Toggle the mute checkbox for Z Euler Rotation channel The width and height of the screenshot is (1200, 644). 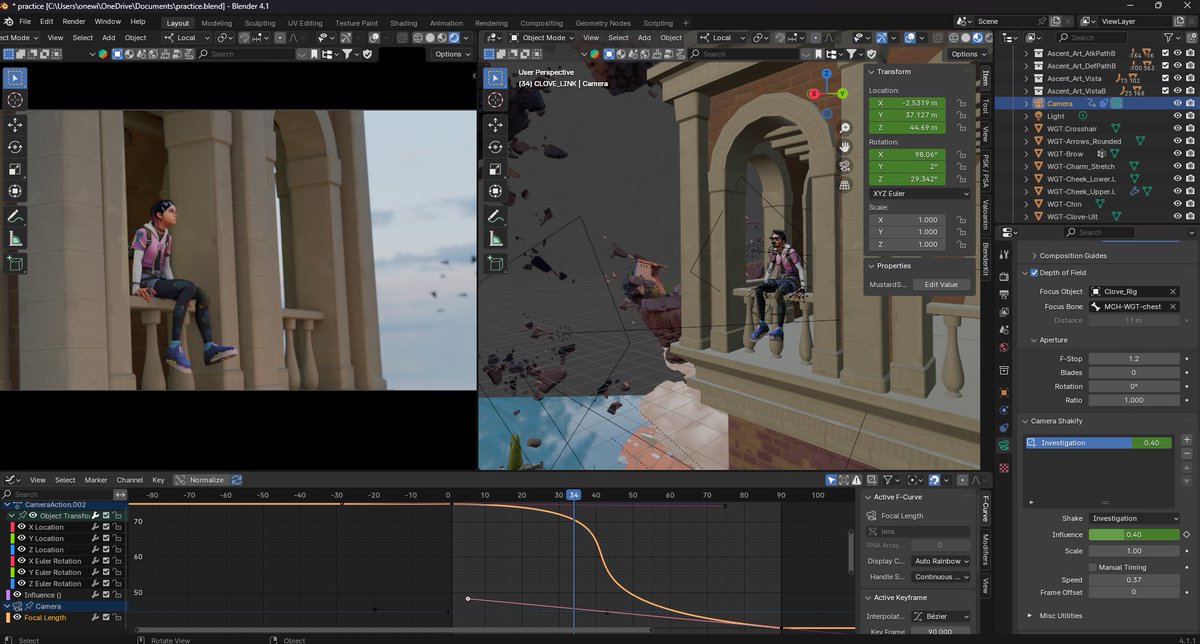click(106, 584)
